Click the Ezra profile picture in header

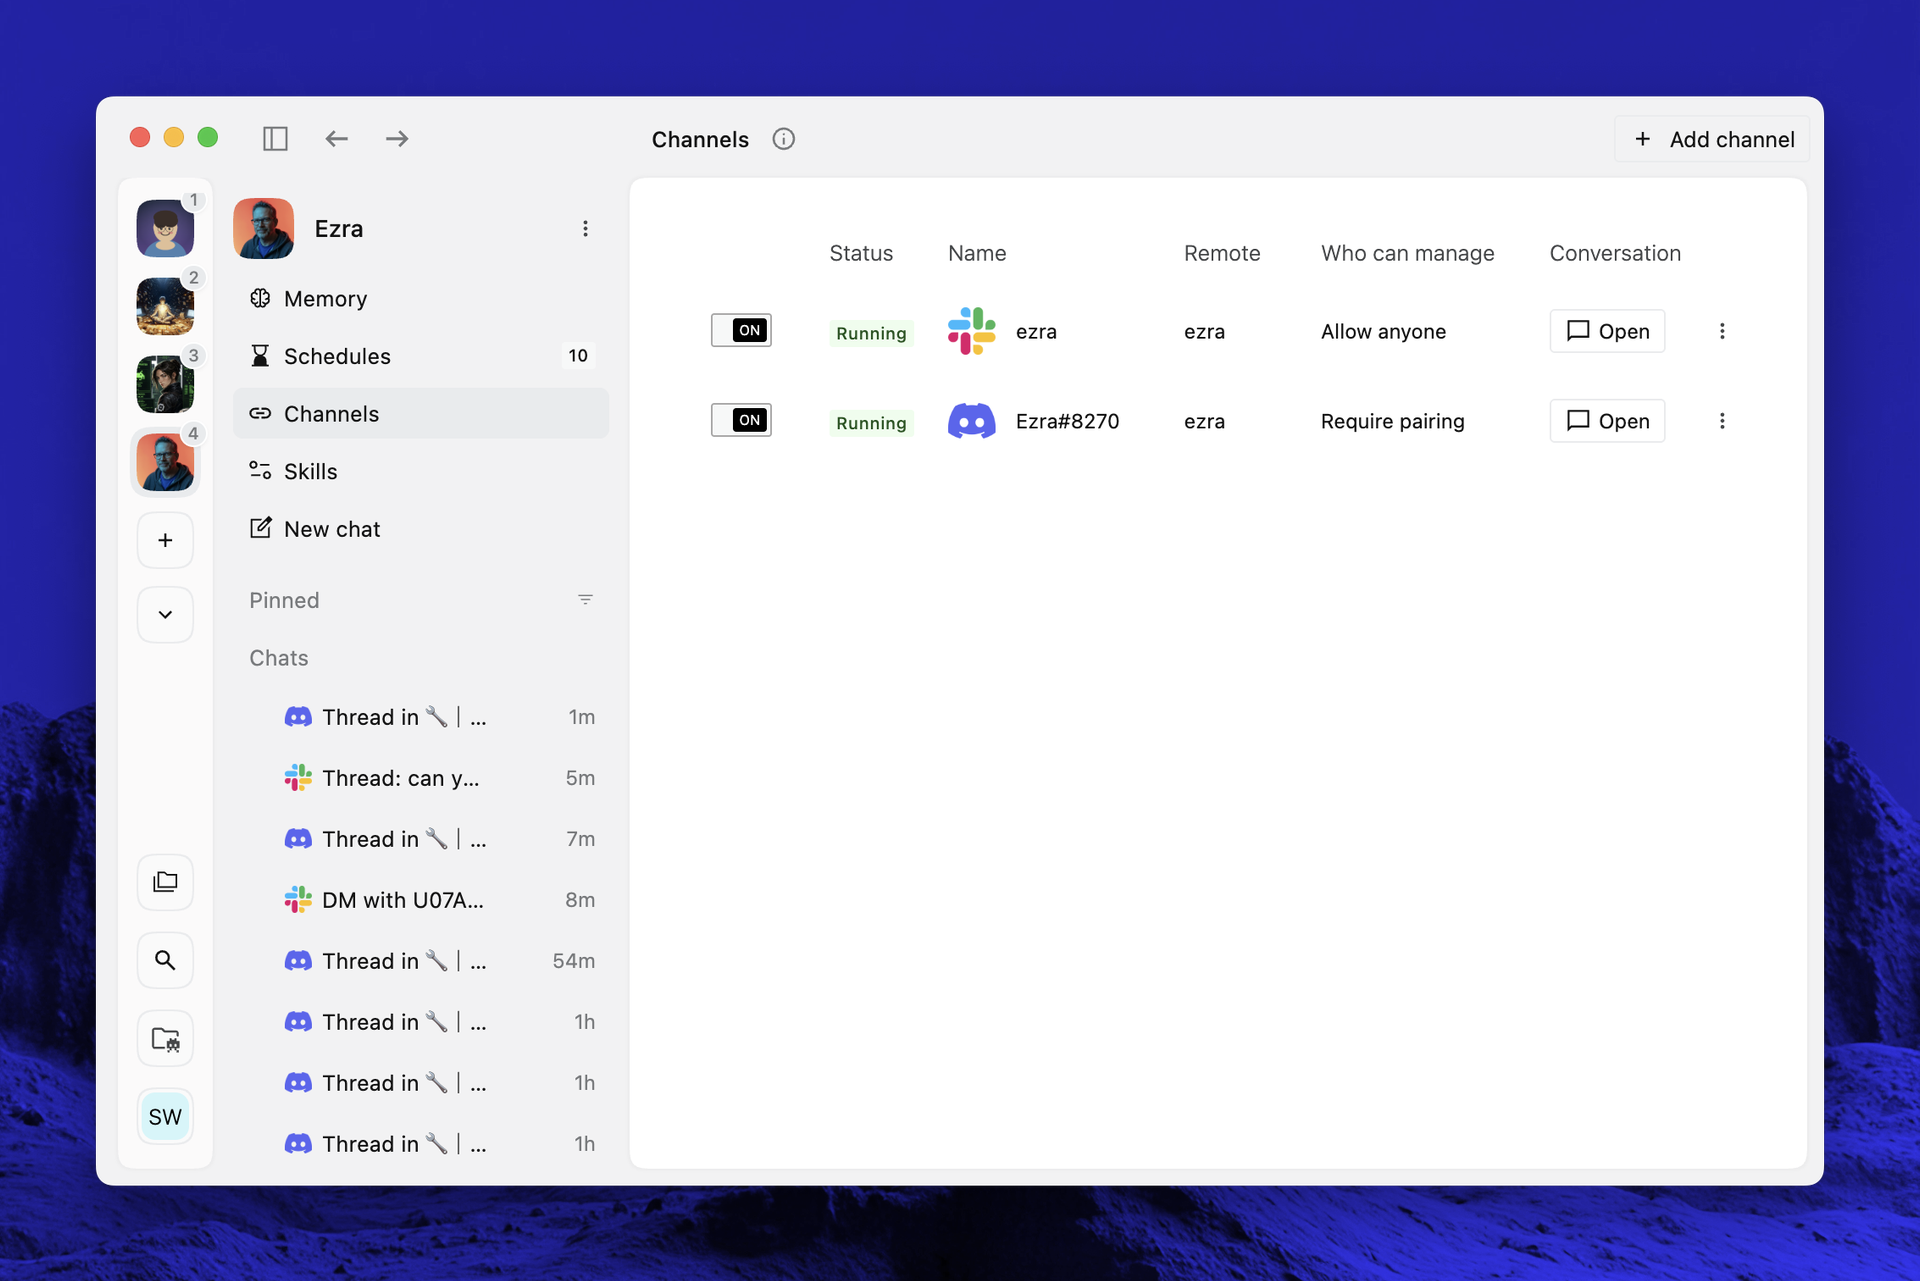click(x=264, y=228)
